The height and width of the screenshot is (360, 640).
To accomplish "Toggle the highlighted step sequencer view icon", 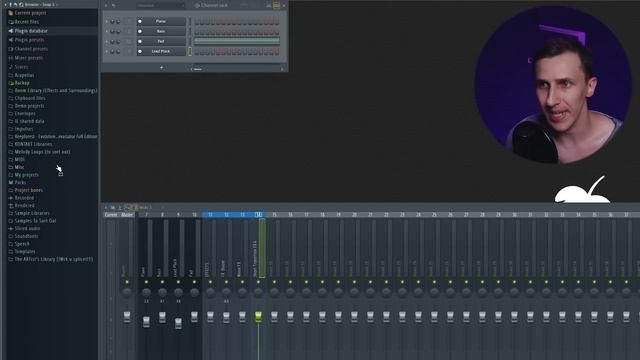I will (276, 6).
